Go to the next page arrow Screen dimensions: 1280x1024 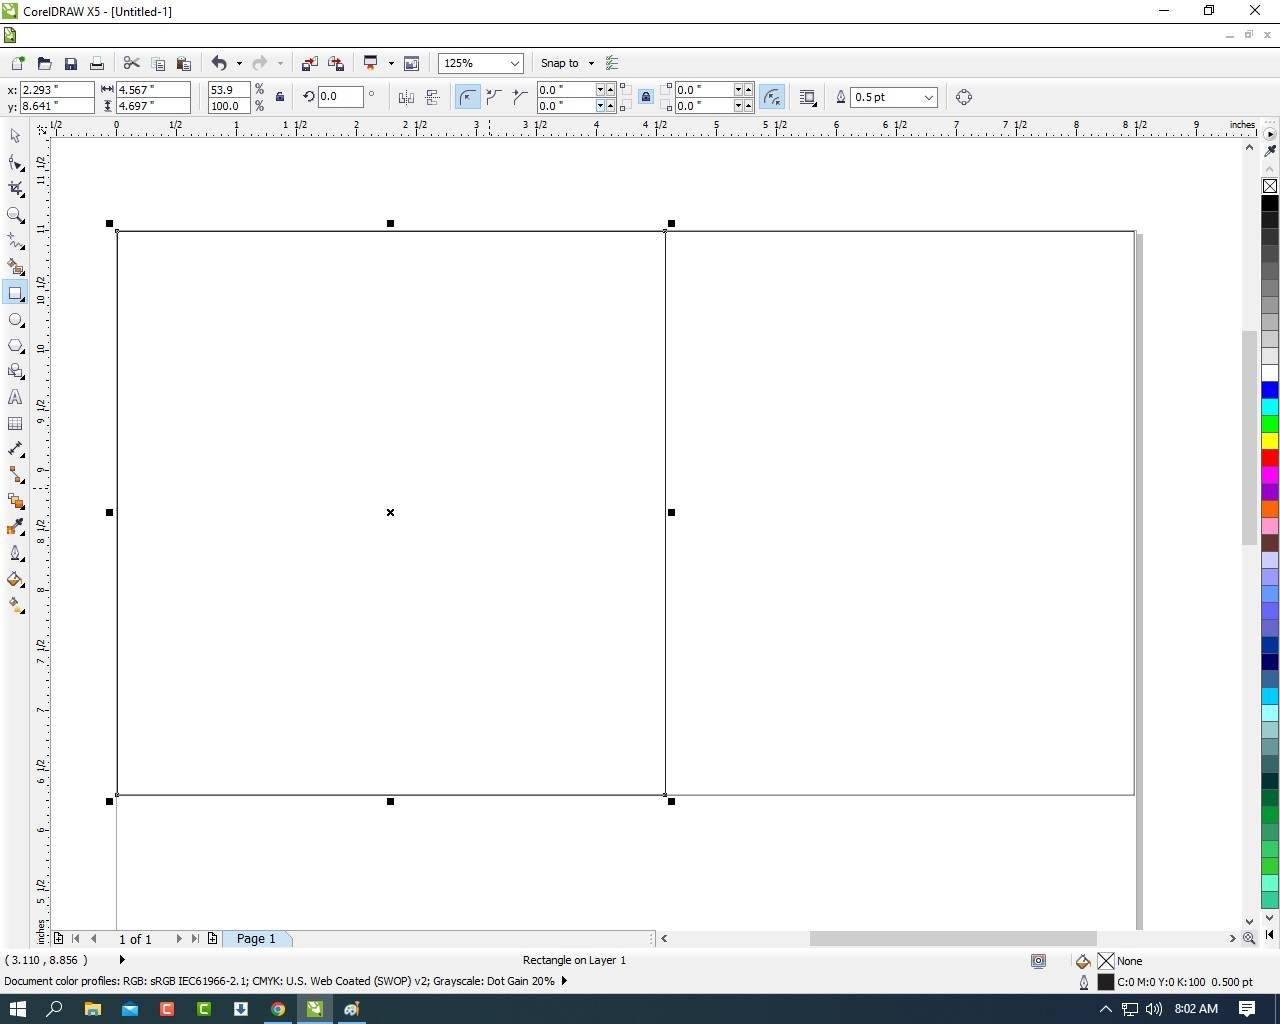point(179,939)
